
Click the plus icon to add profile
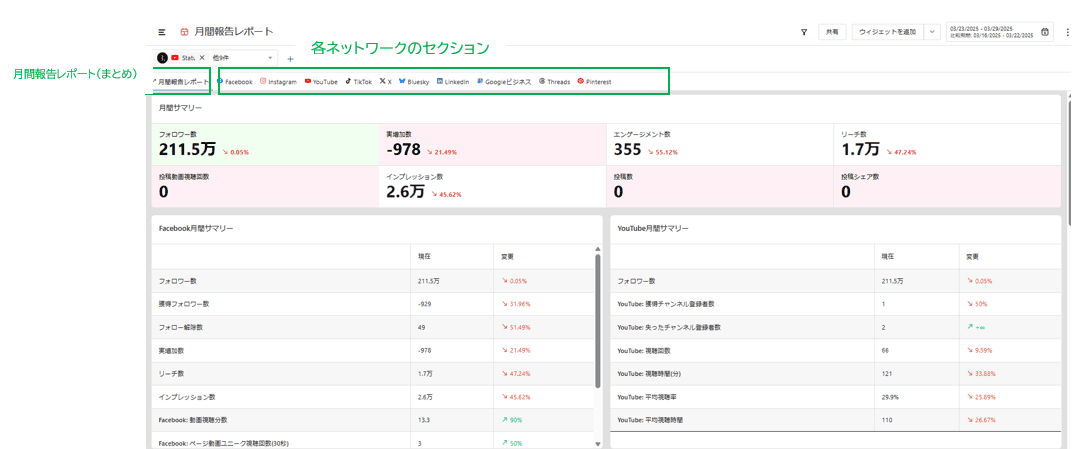click(290, 59)
